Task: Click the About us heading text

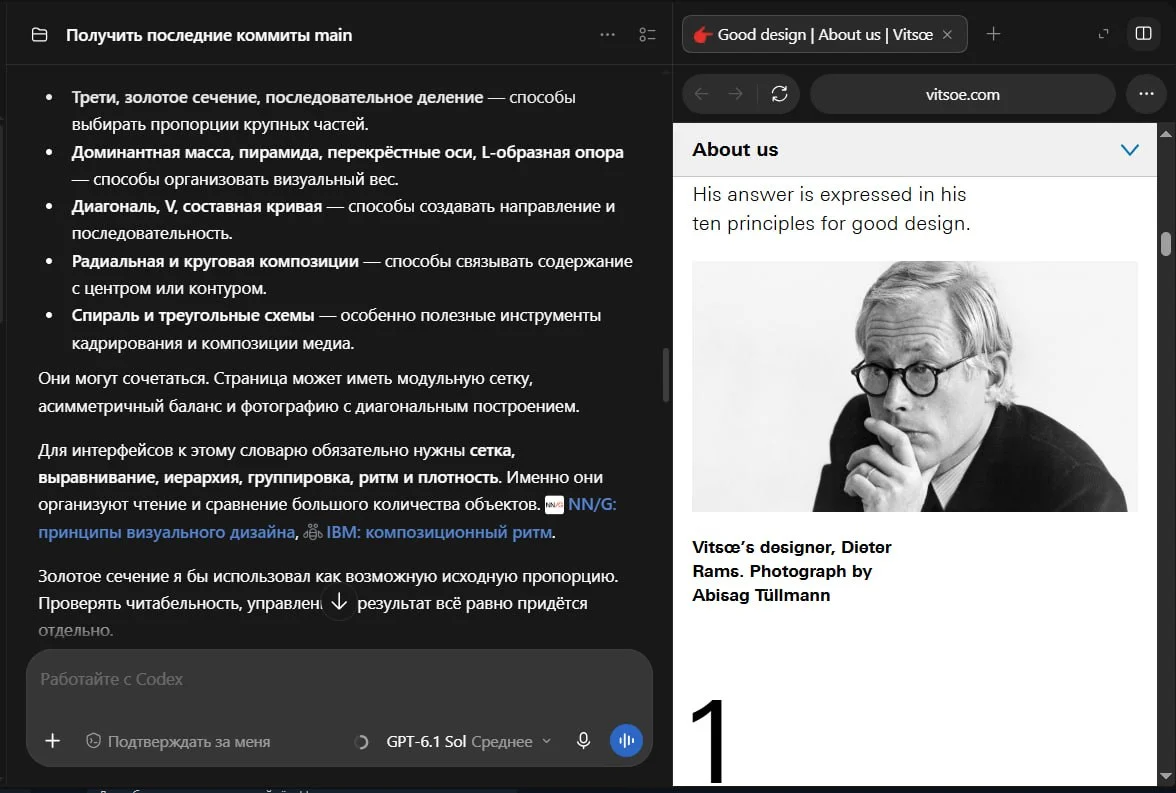Action: [735, 150]
